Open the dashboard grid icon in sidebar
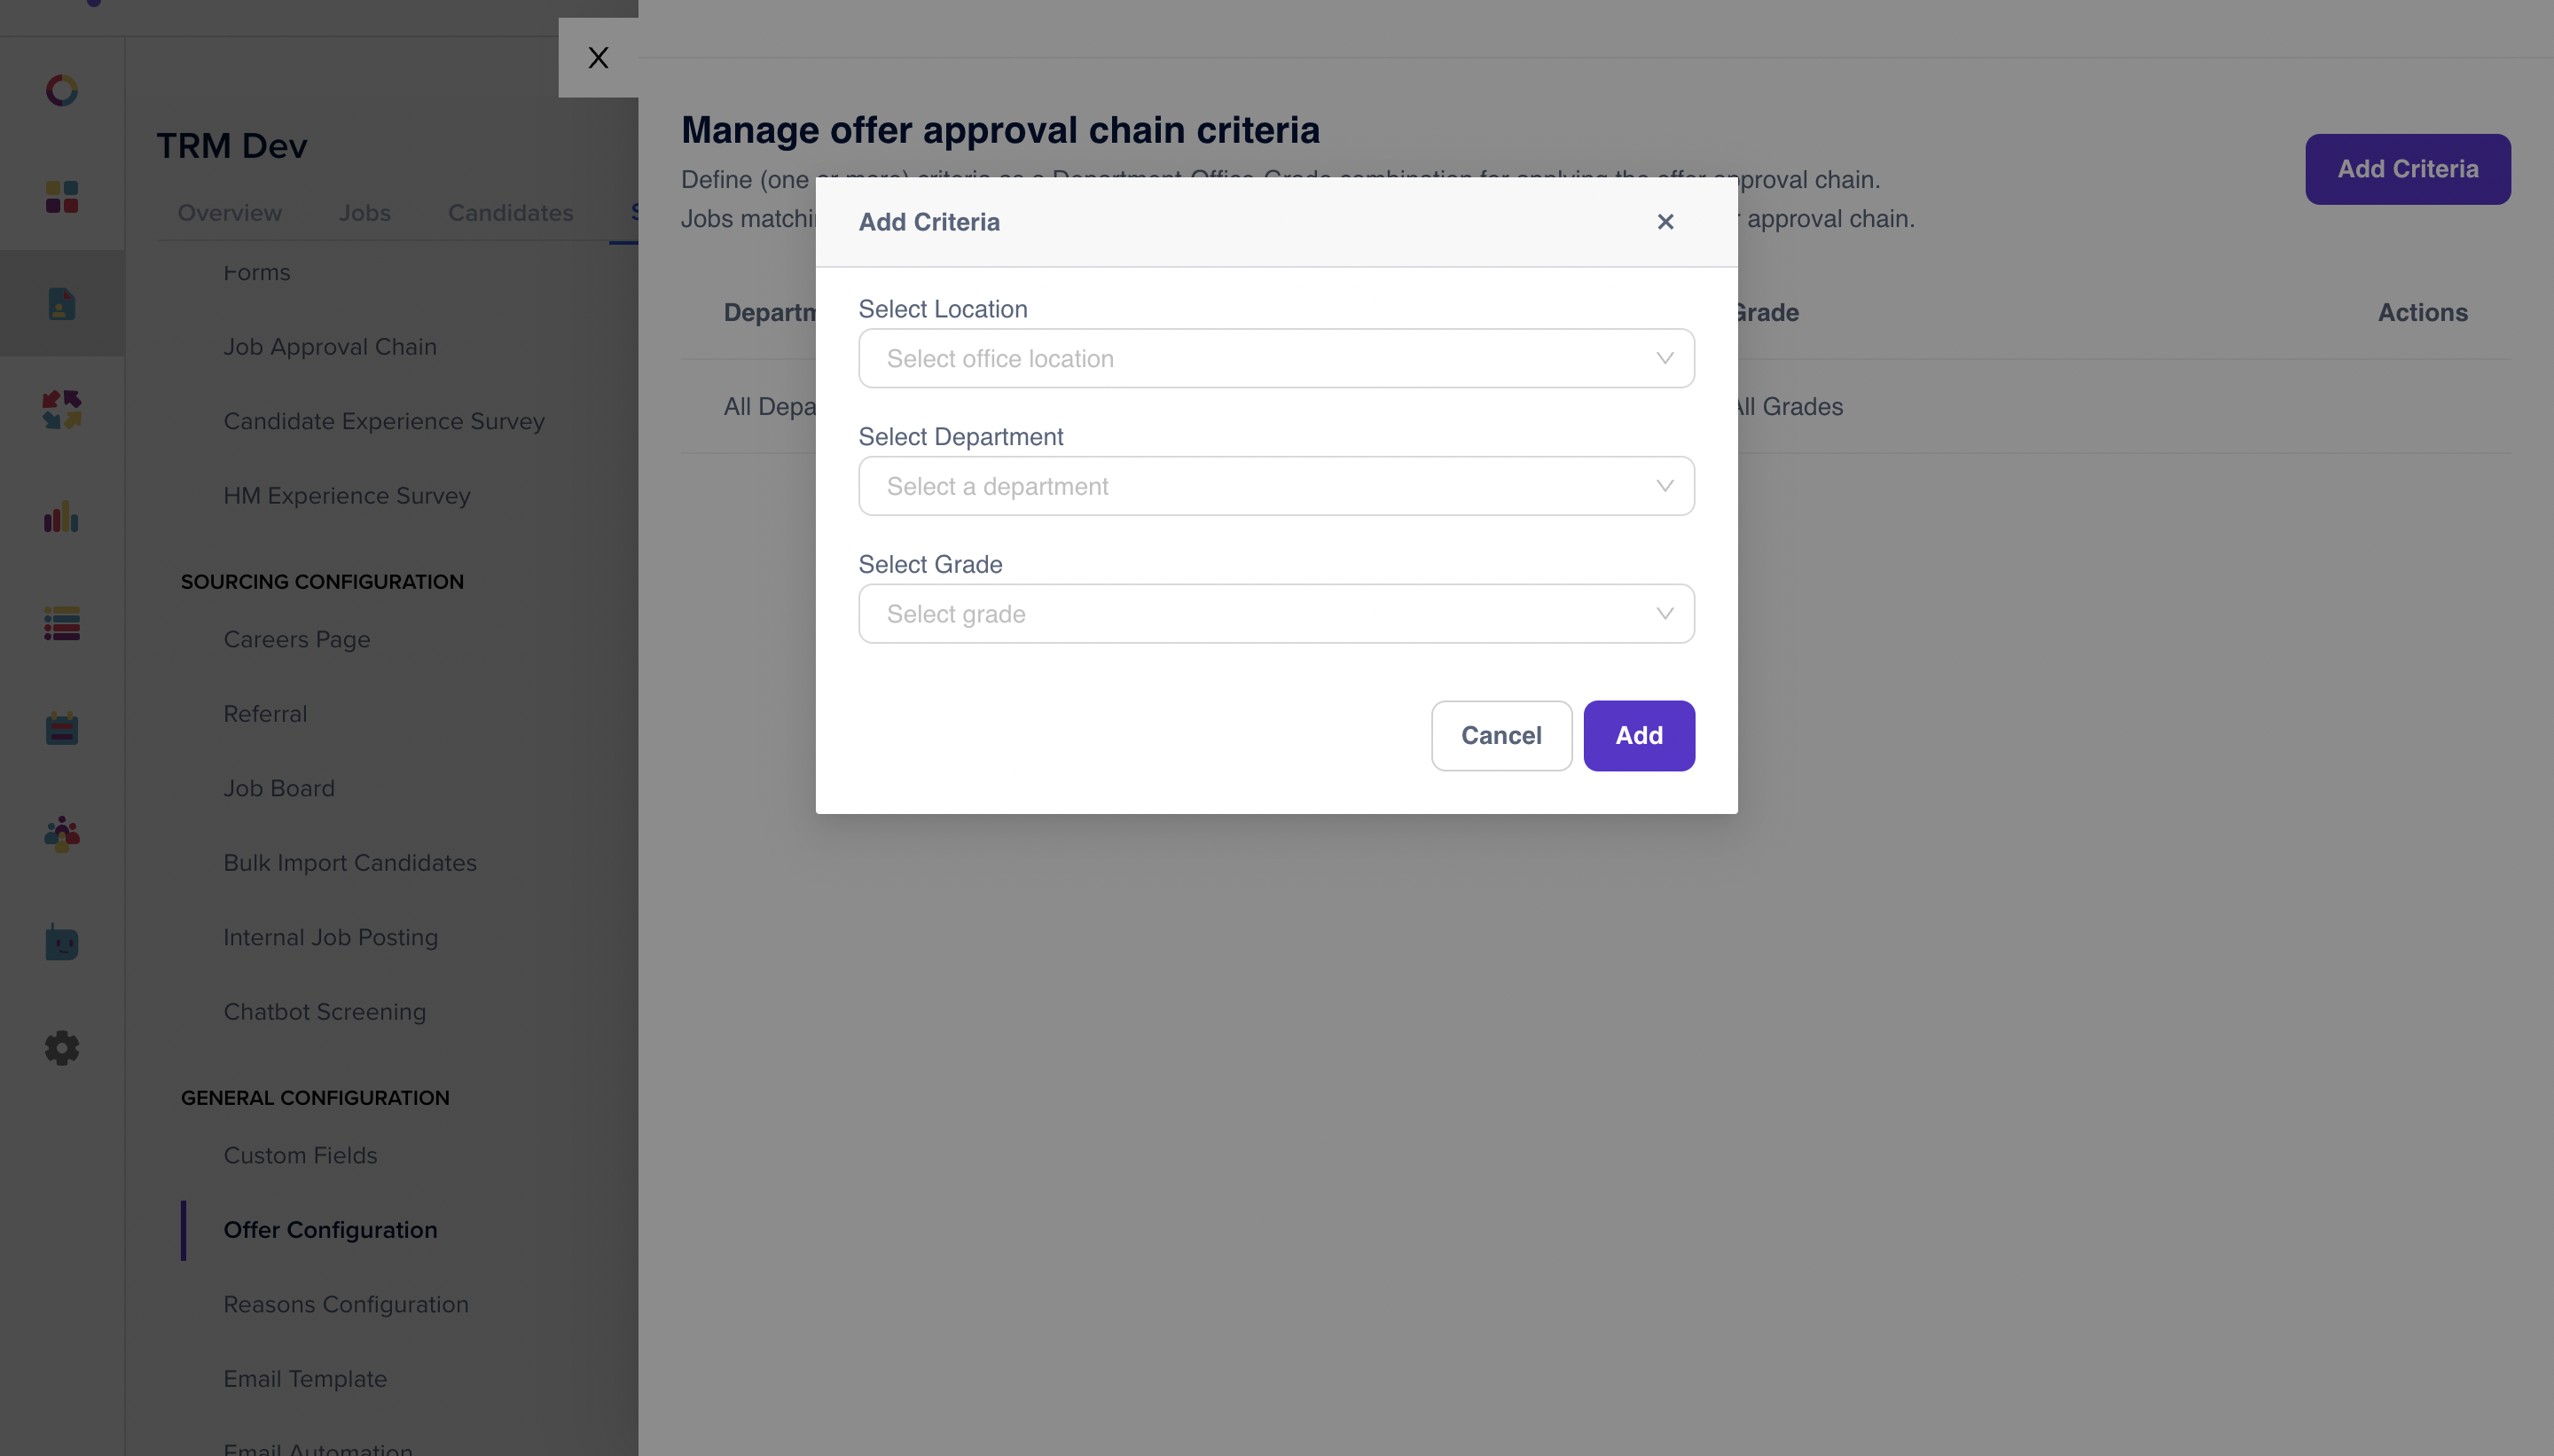The height and width of the screenshot is (1456, 2554). tap(62, 197)
